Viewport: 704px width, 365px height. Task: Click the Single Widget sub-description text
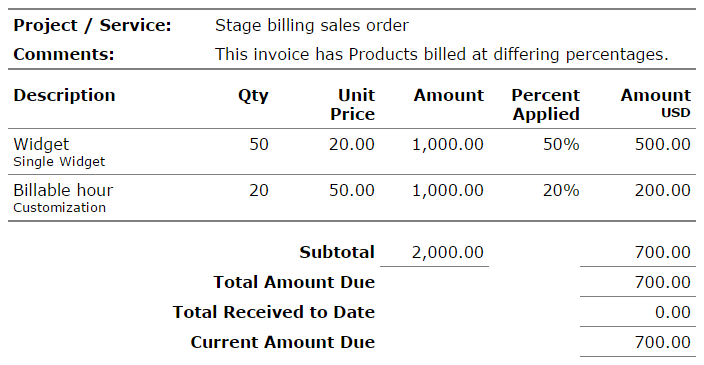click(59, 162)
